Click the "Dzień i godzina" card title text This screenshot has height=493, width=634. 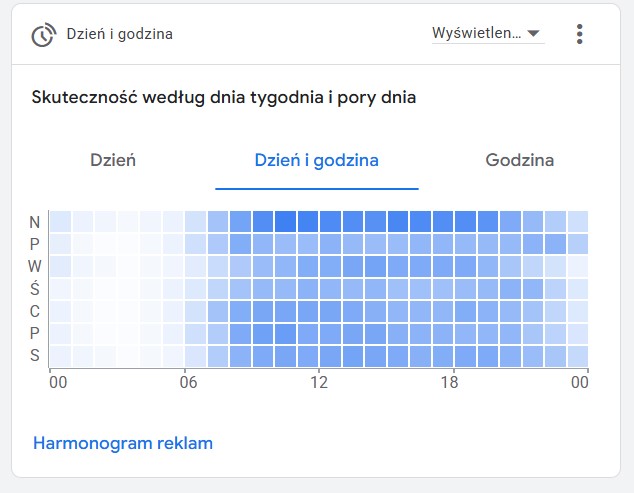[x=120, y=35]
